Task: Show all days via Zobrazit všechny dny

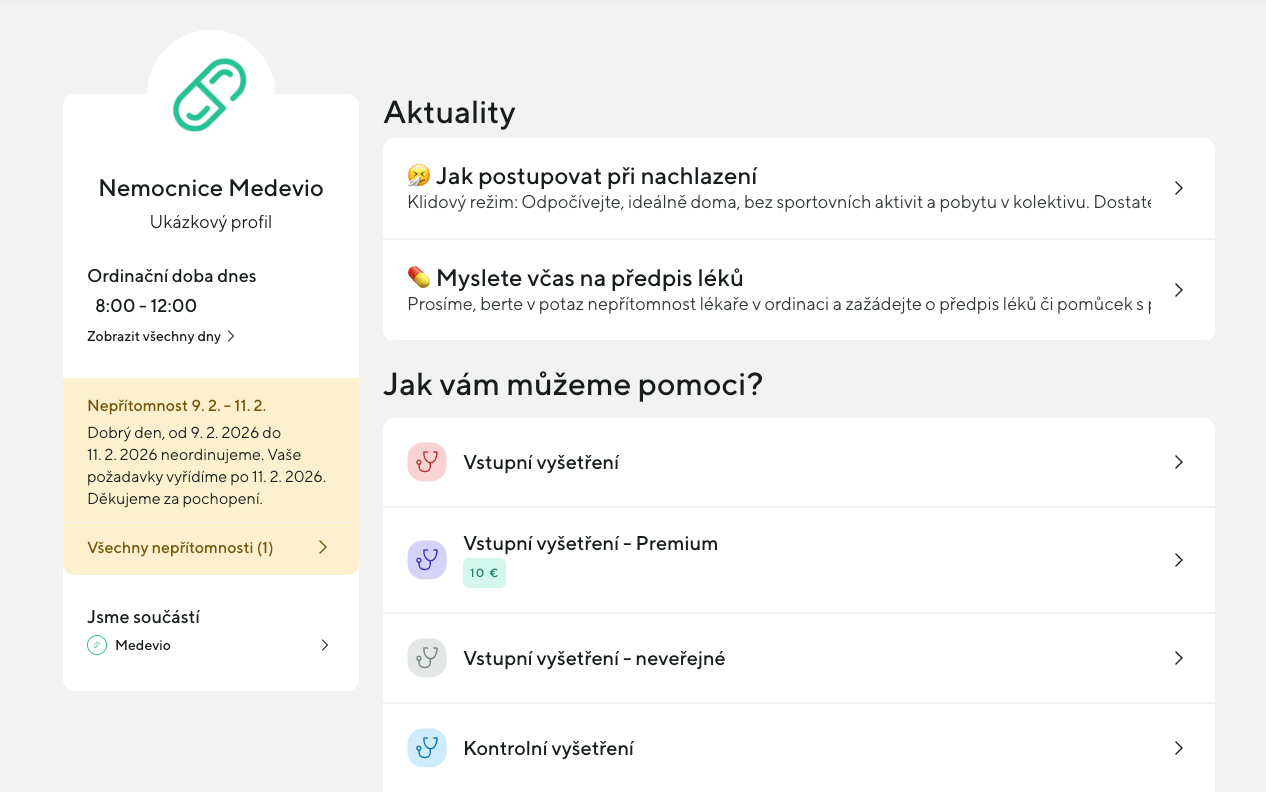Action: coord(160,336)
